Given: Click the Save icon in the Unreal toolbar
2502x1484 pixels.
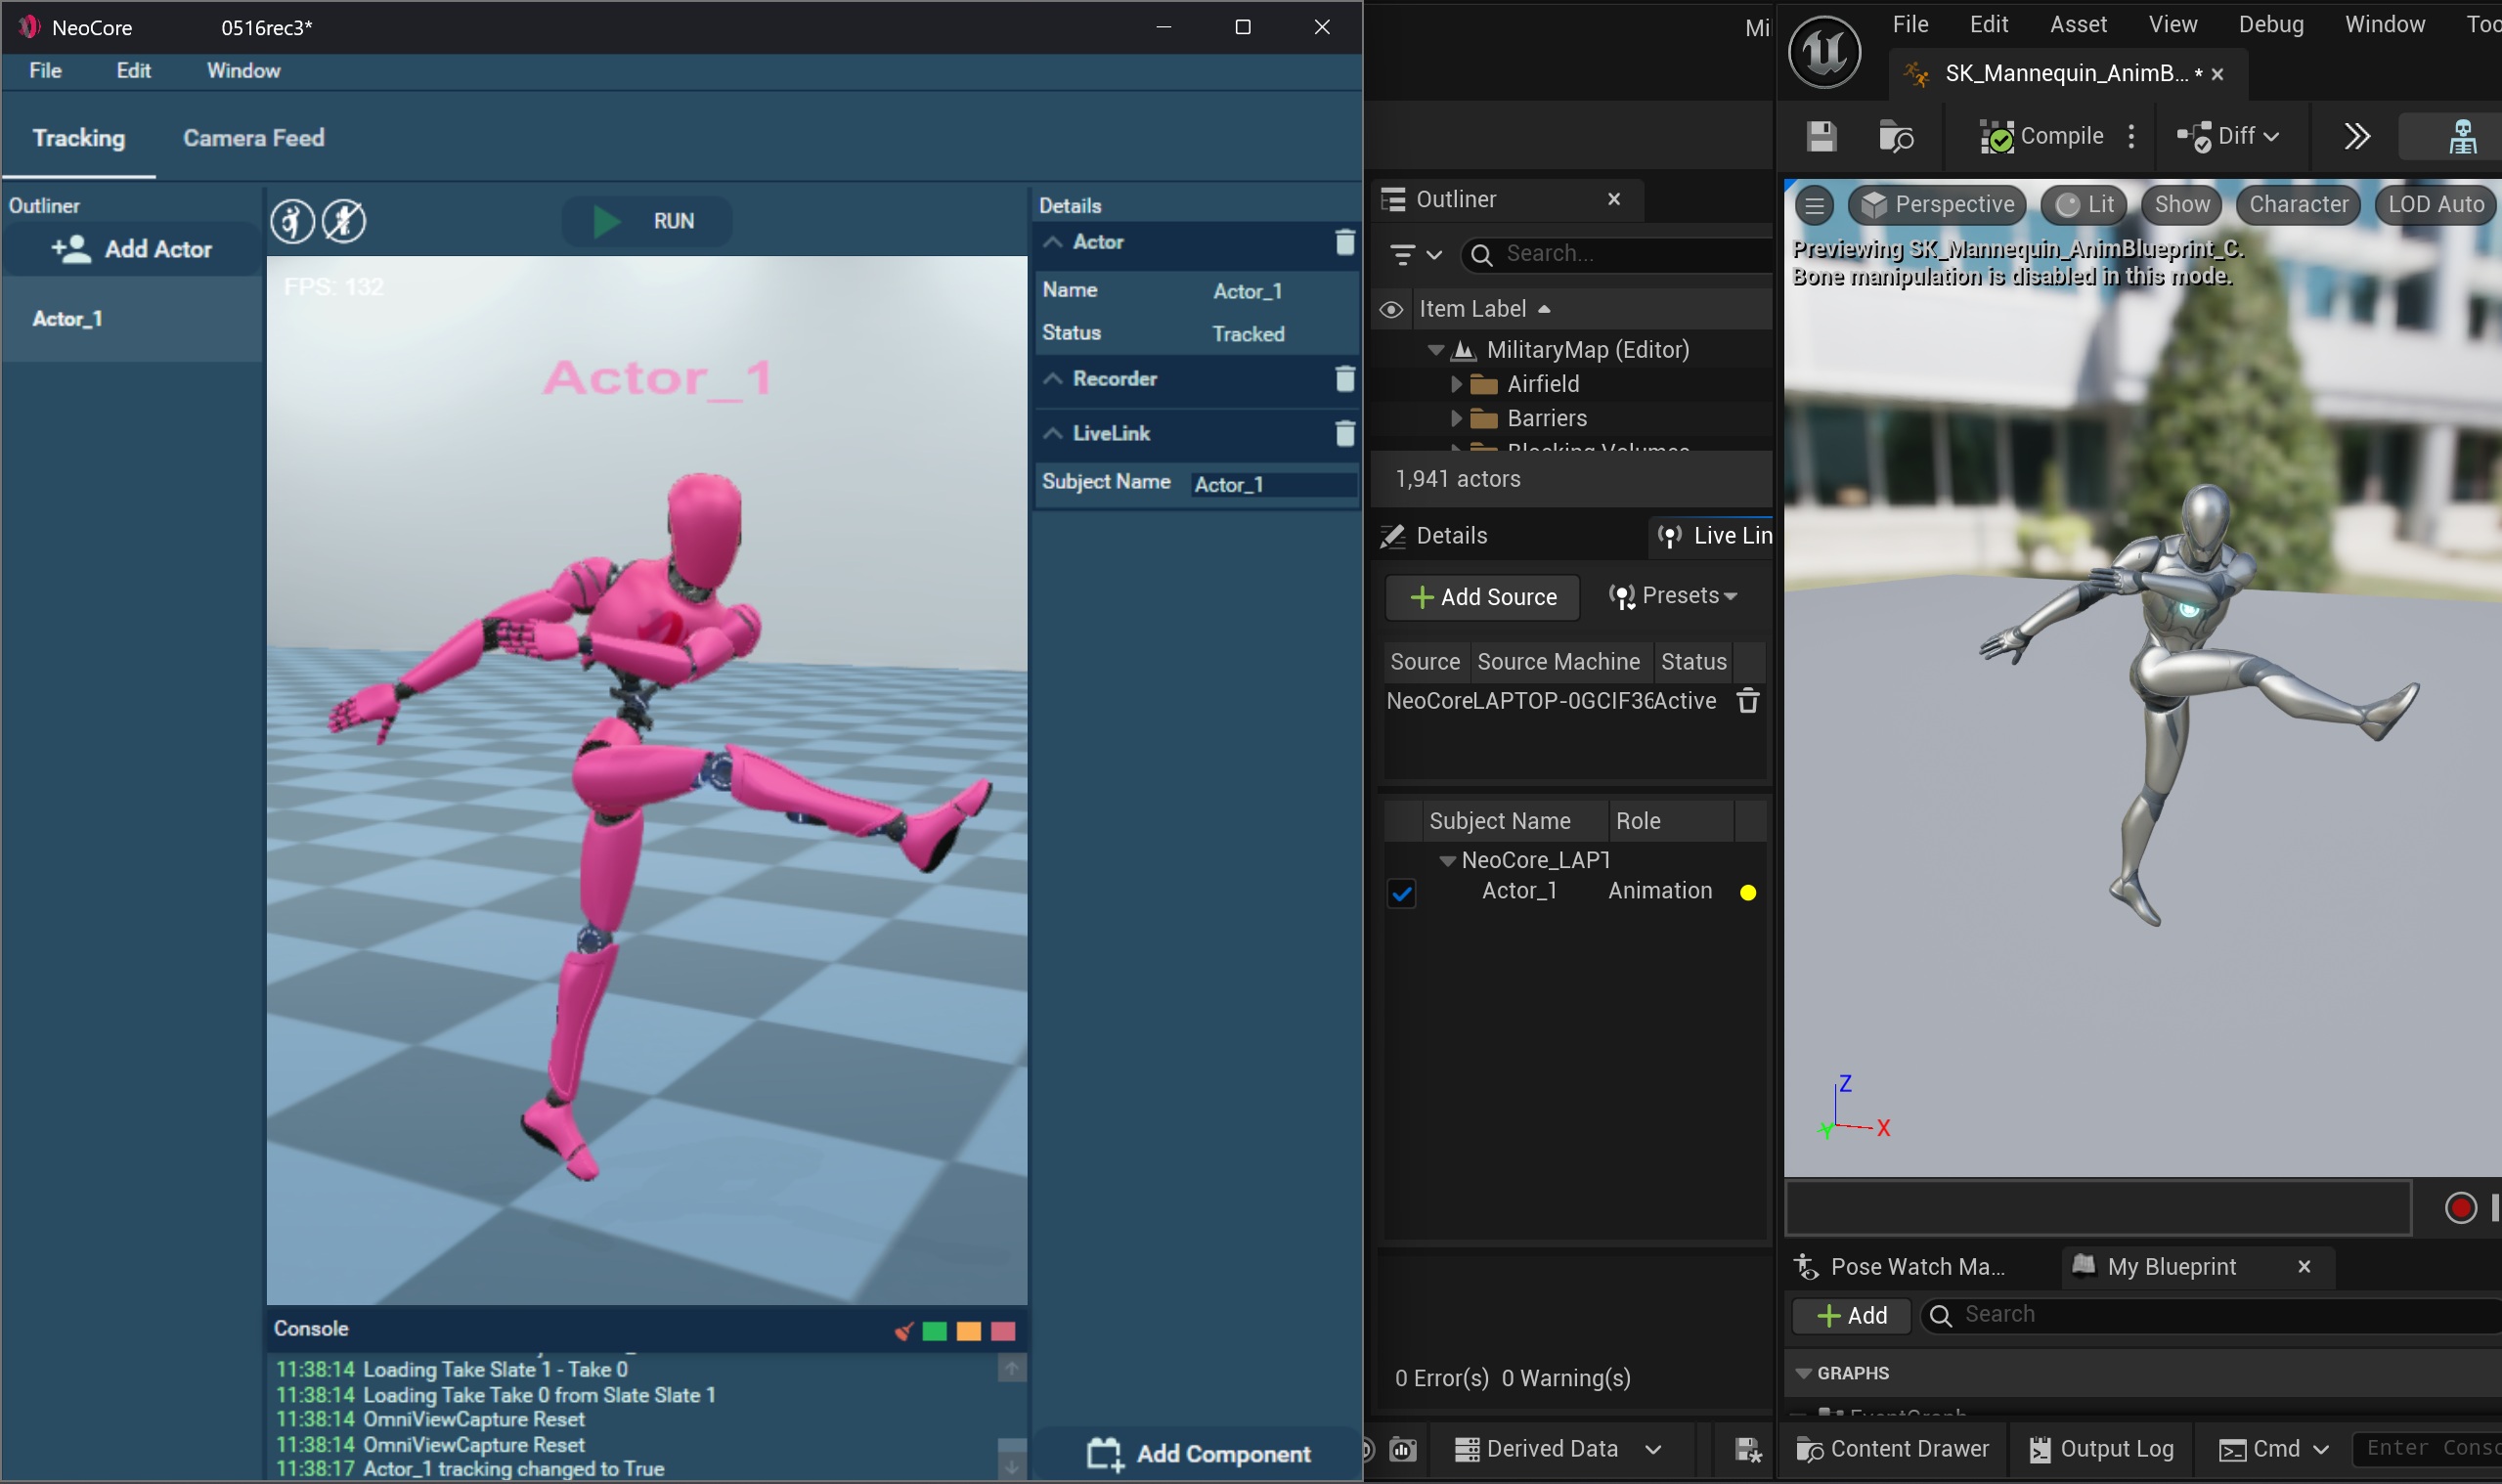Looking at the screenshot, I should 1821,136.
